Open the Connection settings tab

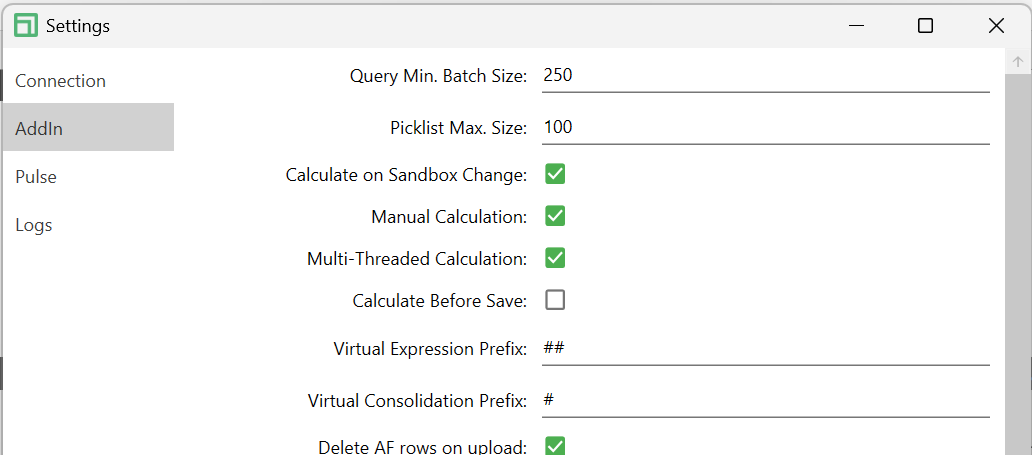pyautogui.click(x=60, y=81)
